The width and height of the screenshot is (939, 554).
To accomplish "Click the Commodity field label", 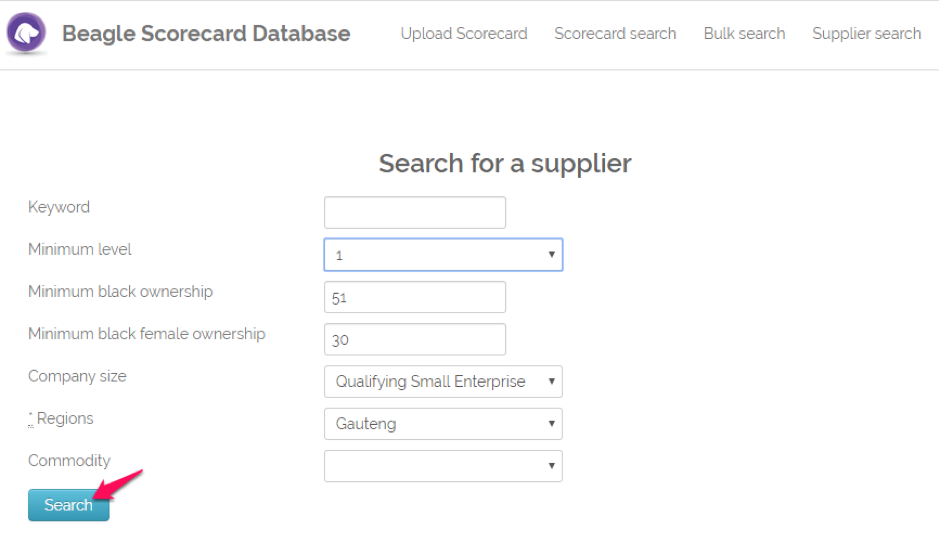I will point(69,461).
